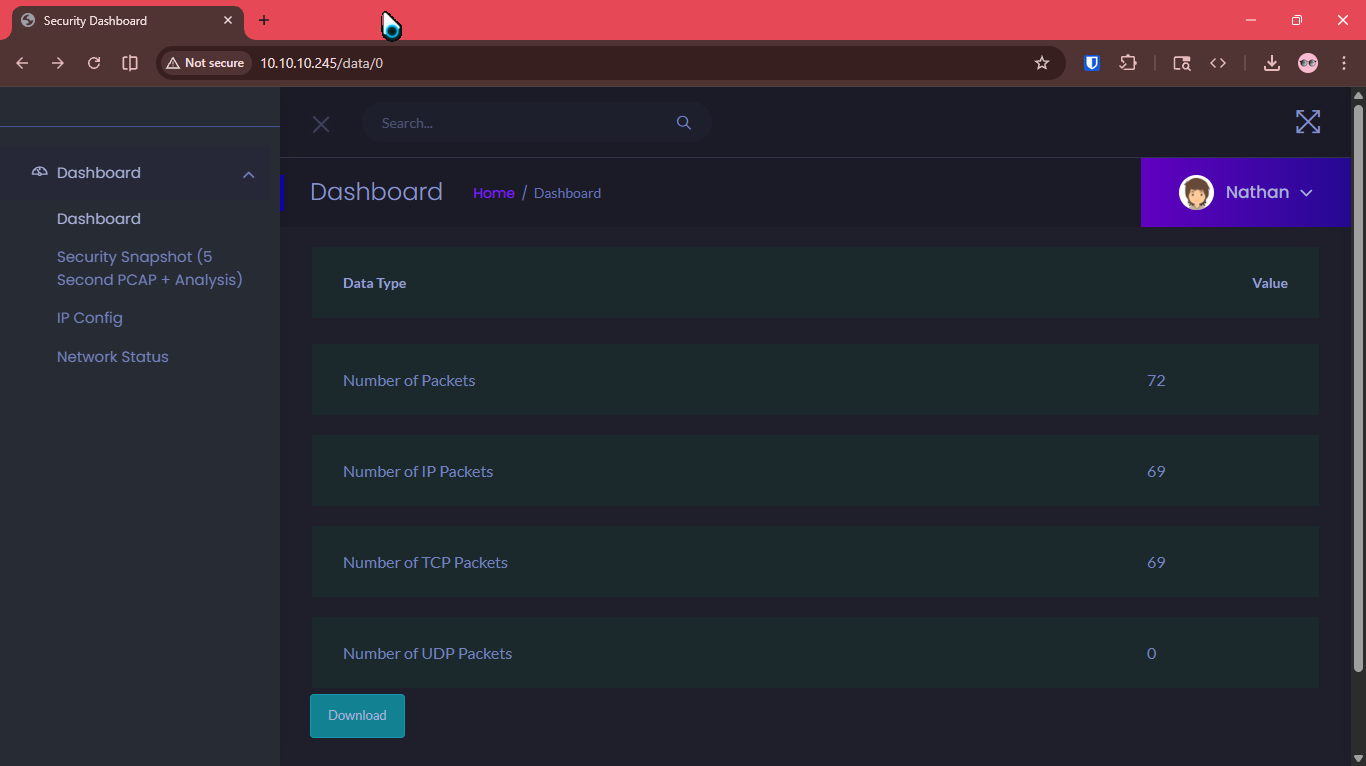The image size is (1366, 766).
Task: Download the PCAP file
Action: click(357, 716)
